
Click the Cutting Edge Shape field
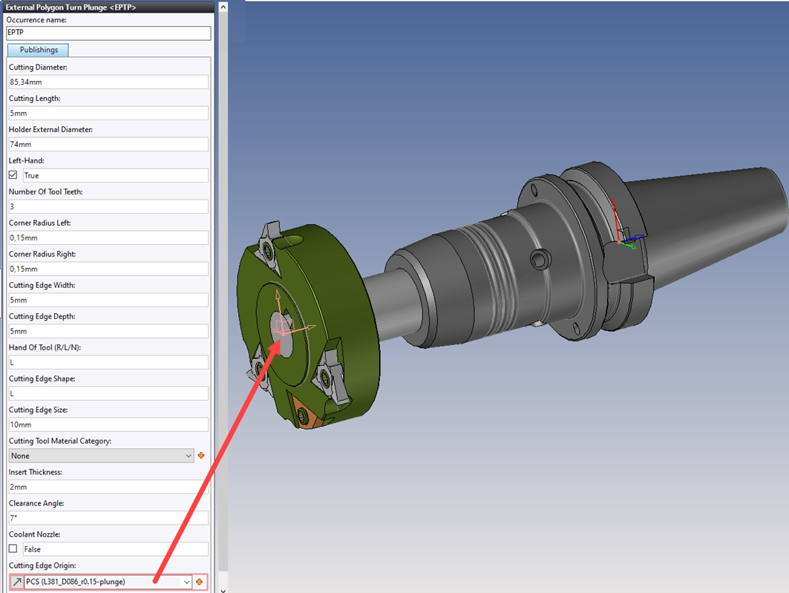(x=109, y=394)
